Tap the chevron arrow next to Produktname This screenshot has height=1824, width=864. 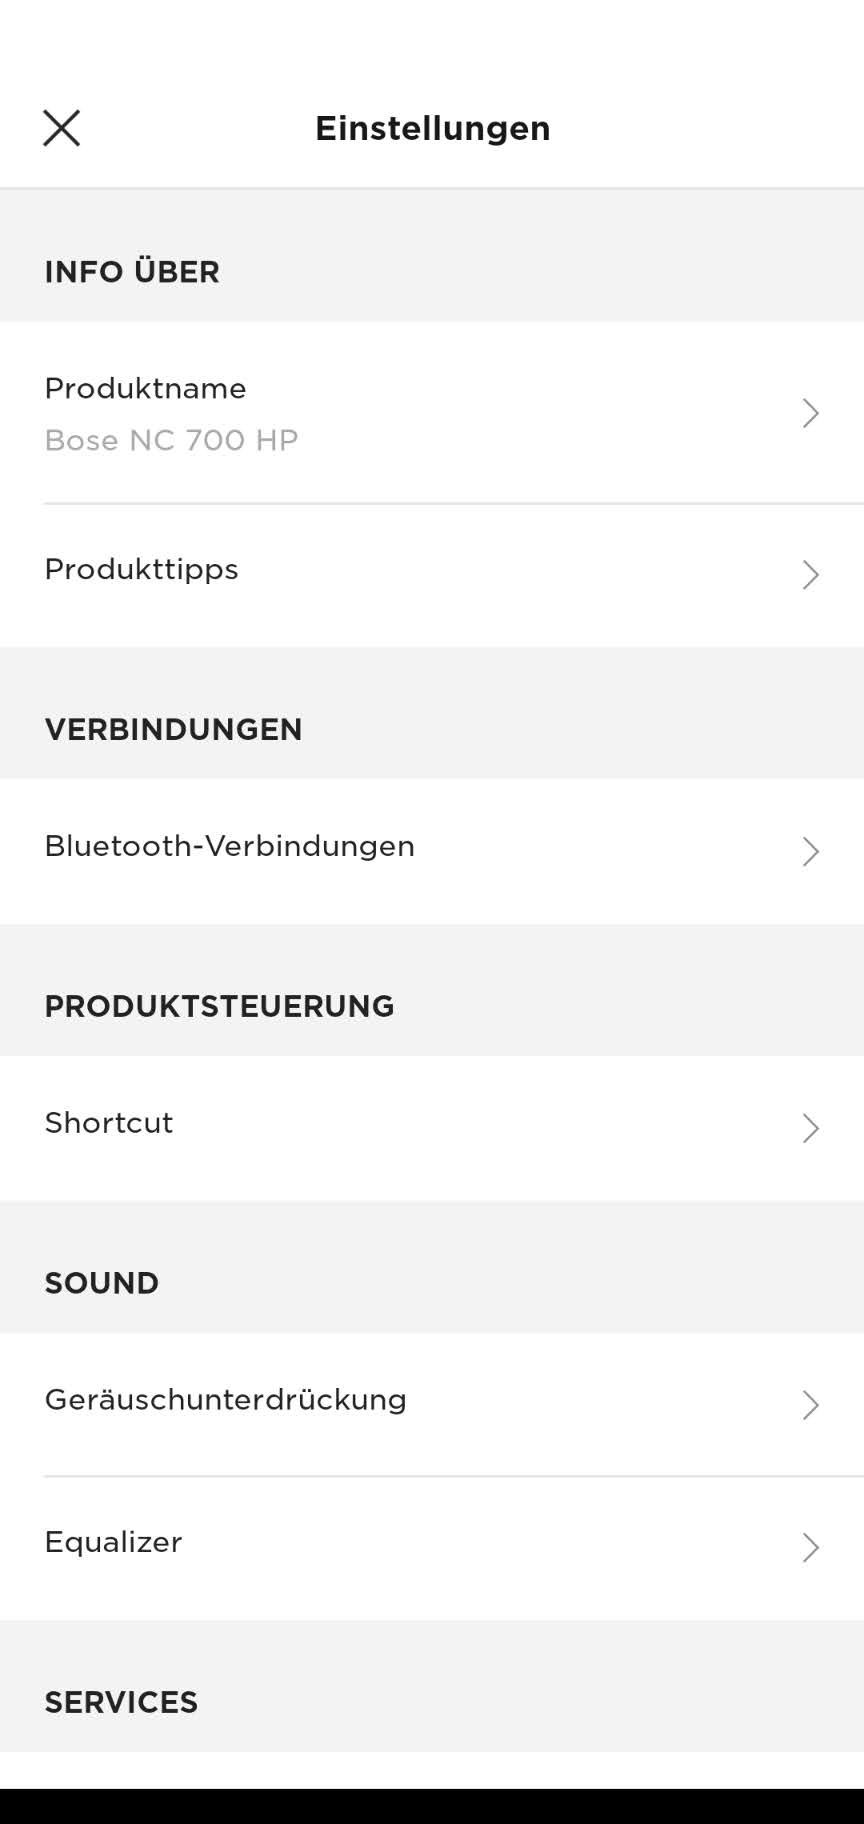(810, 413)
